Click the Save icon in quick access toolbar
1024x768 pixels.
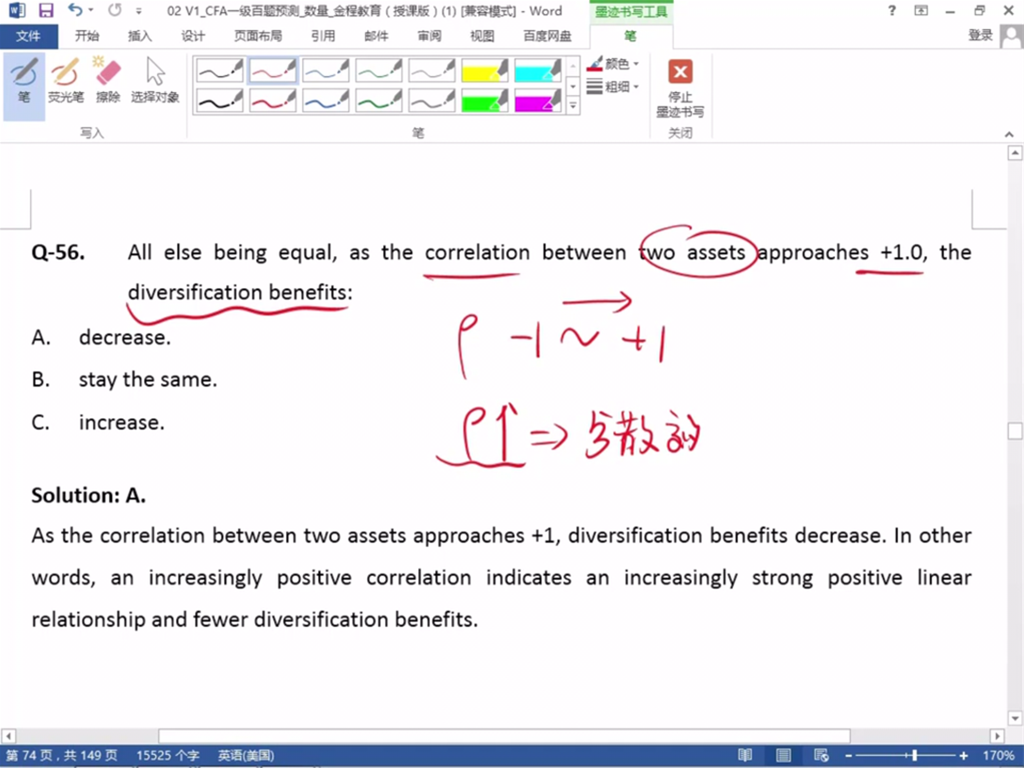pyautogui.click(x=46, y=11)
